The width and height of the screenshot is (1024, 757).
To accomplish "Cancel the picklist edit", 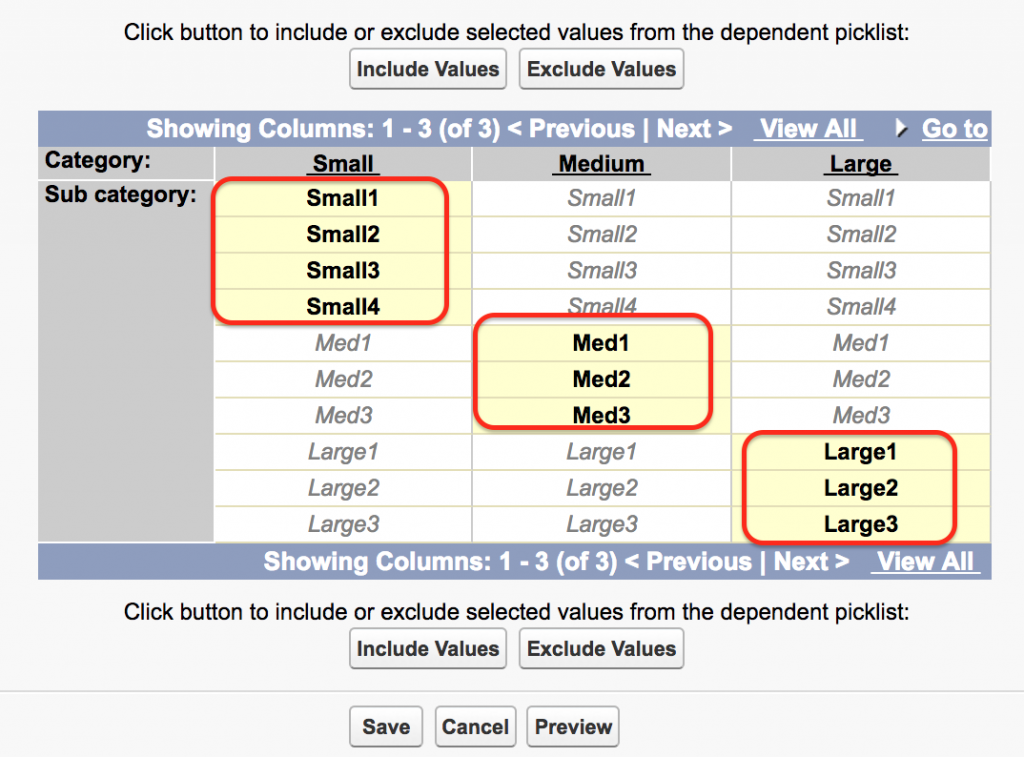I will click(475, 726).
